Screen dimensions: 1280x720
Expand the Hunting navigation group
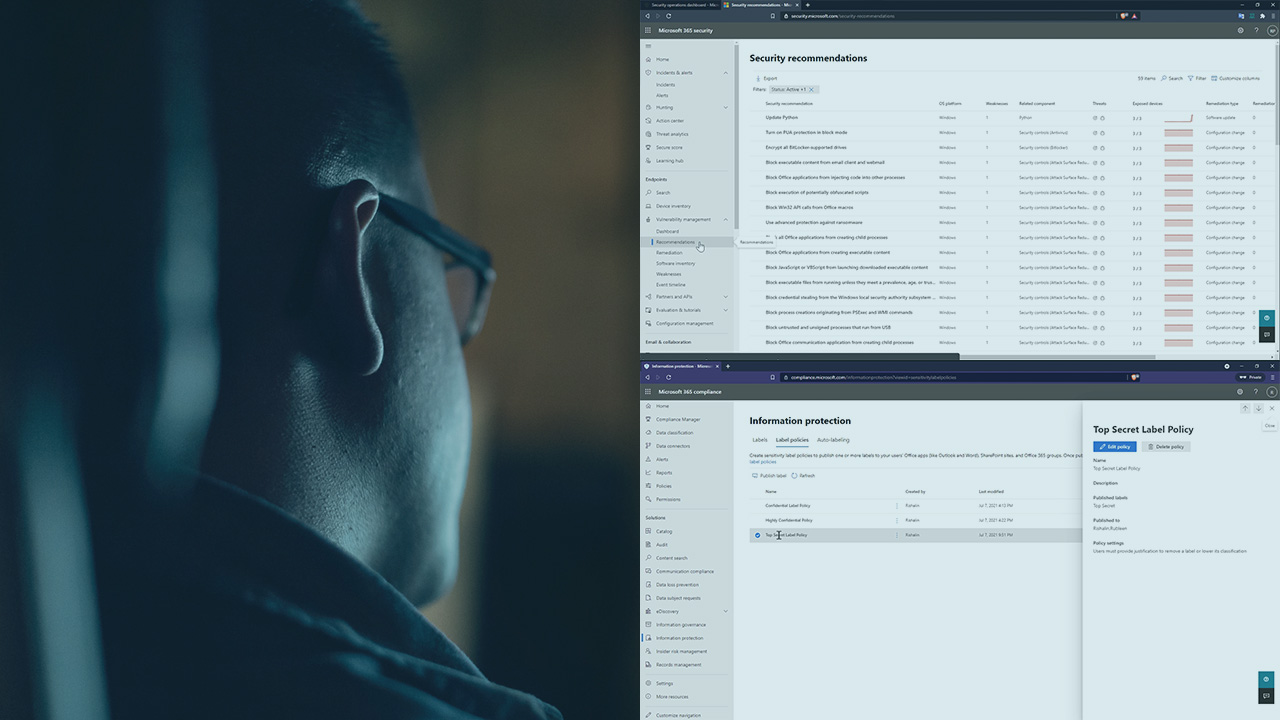(x=726, y=107)
